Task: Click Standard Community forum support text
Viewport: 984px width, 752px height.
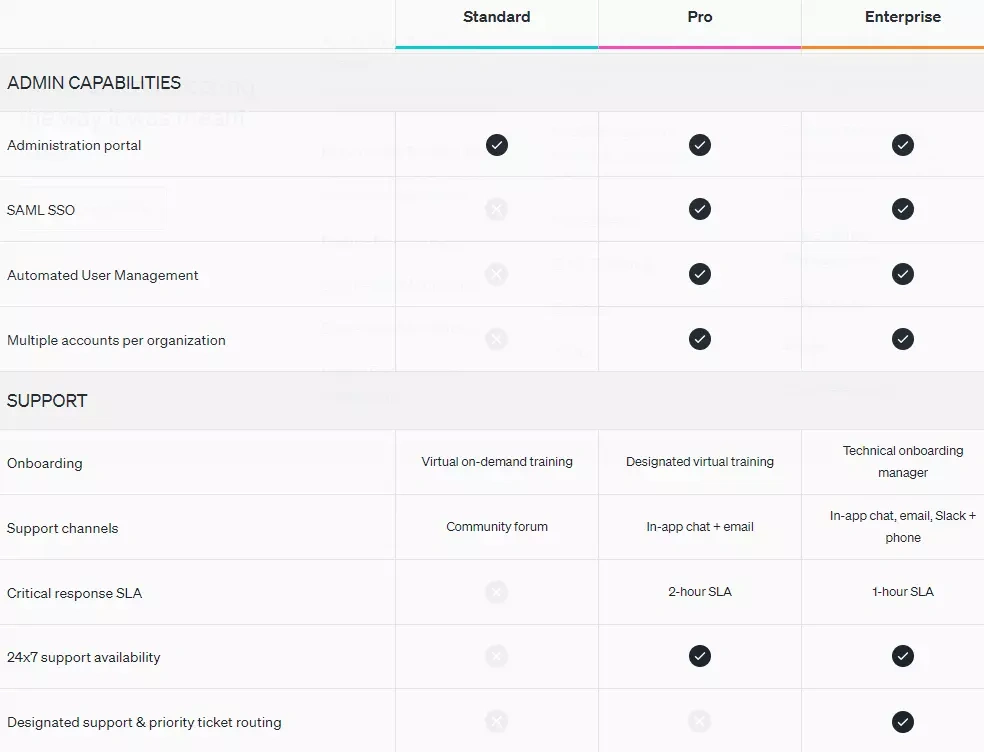Action: click(497, 527)
